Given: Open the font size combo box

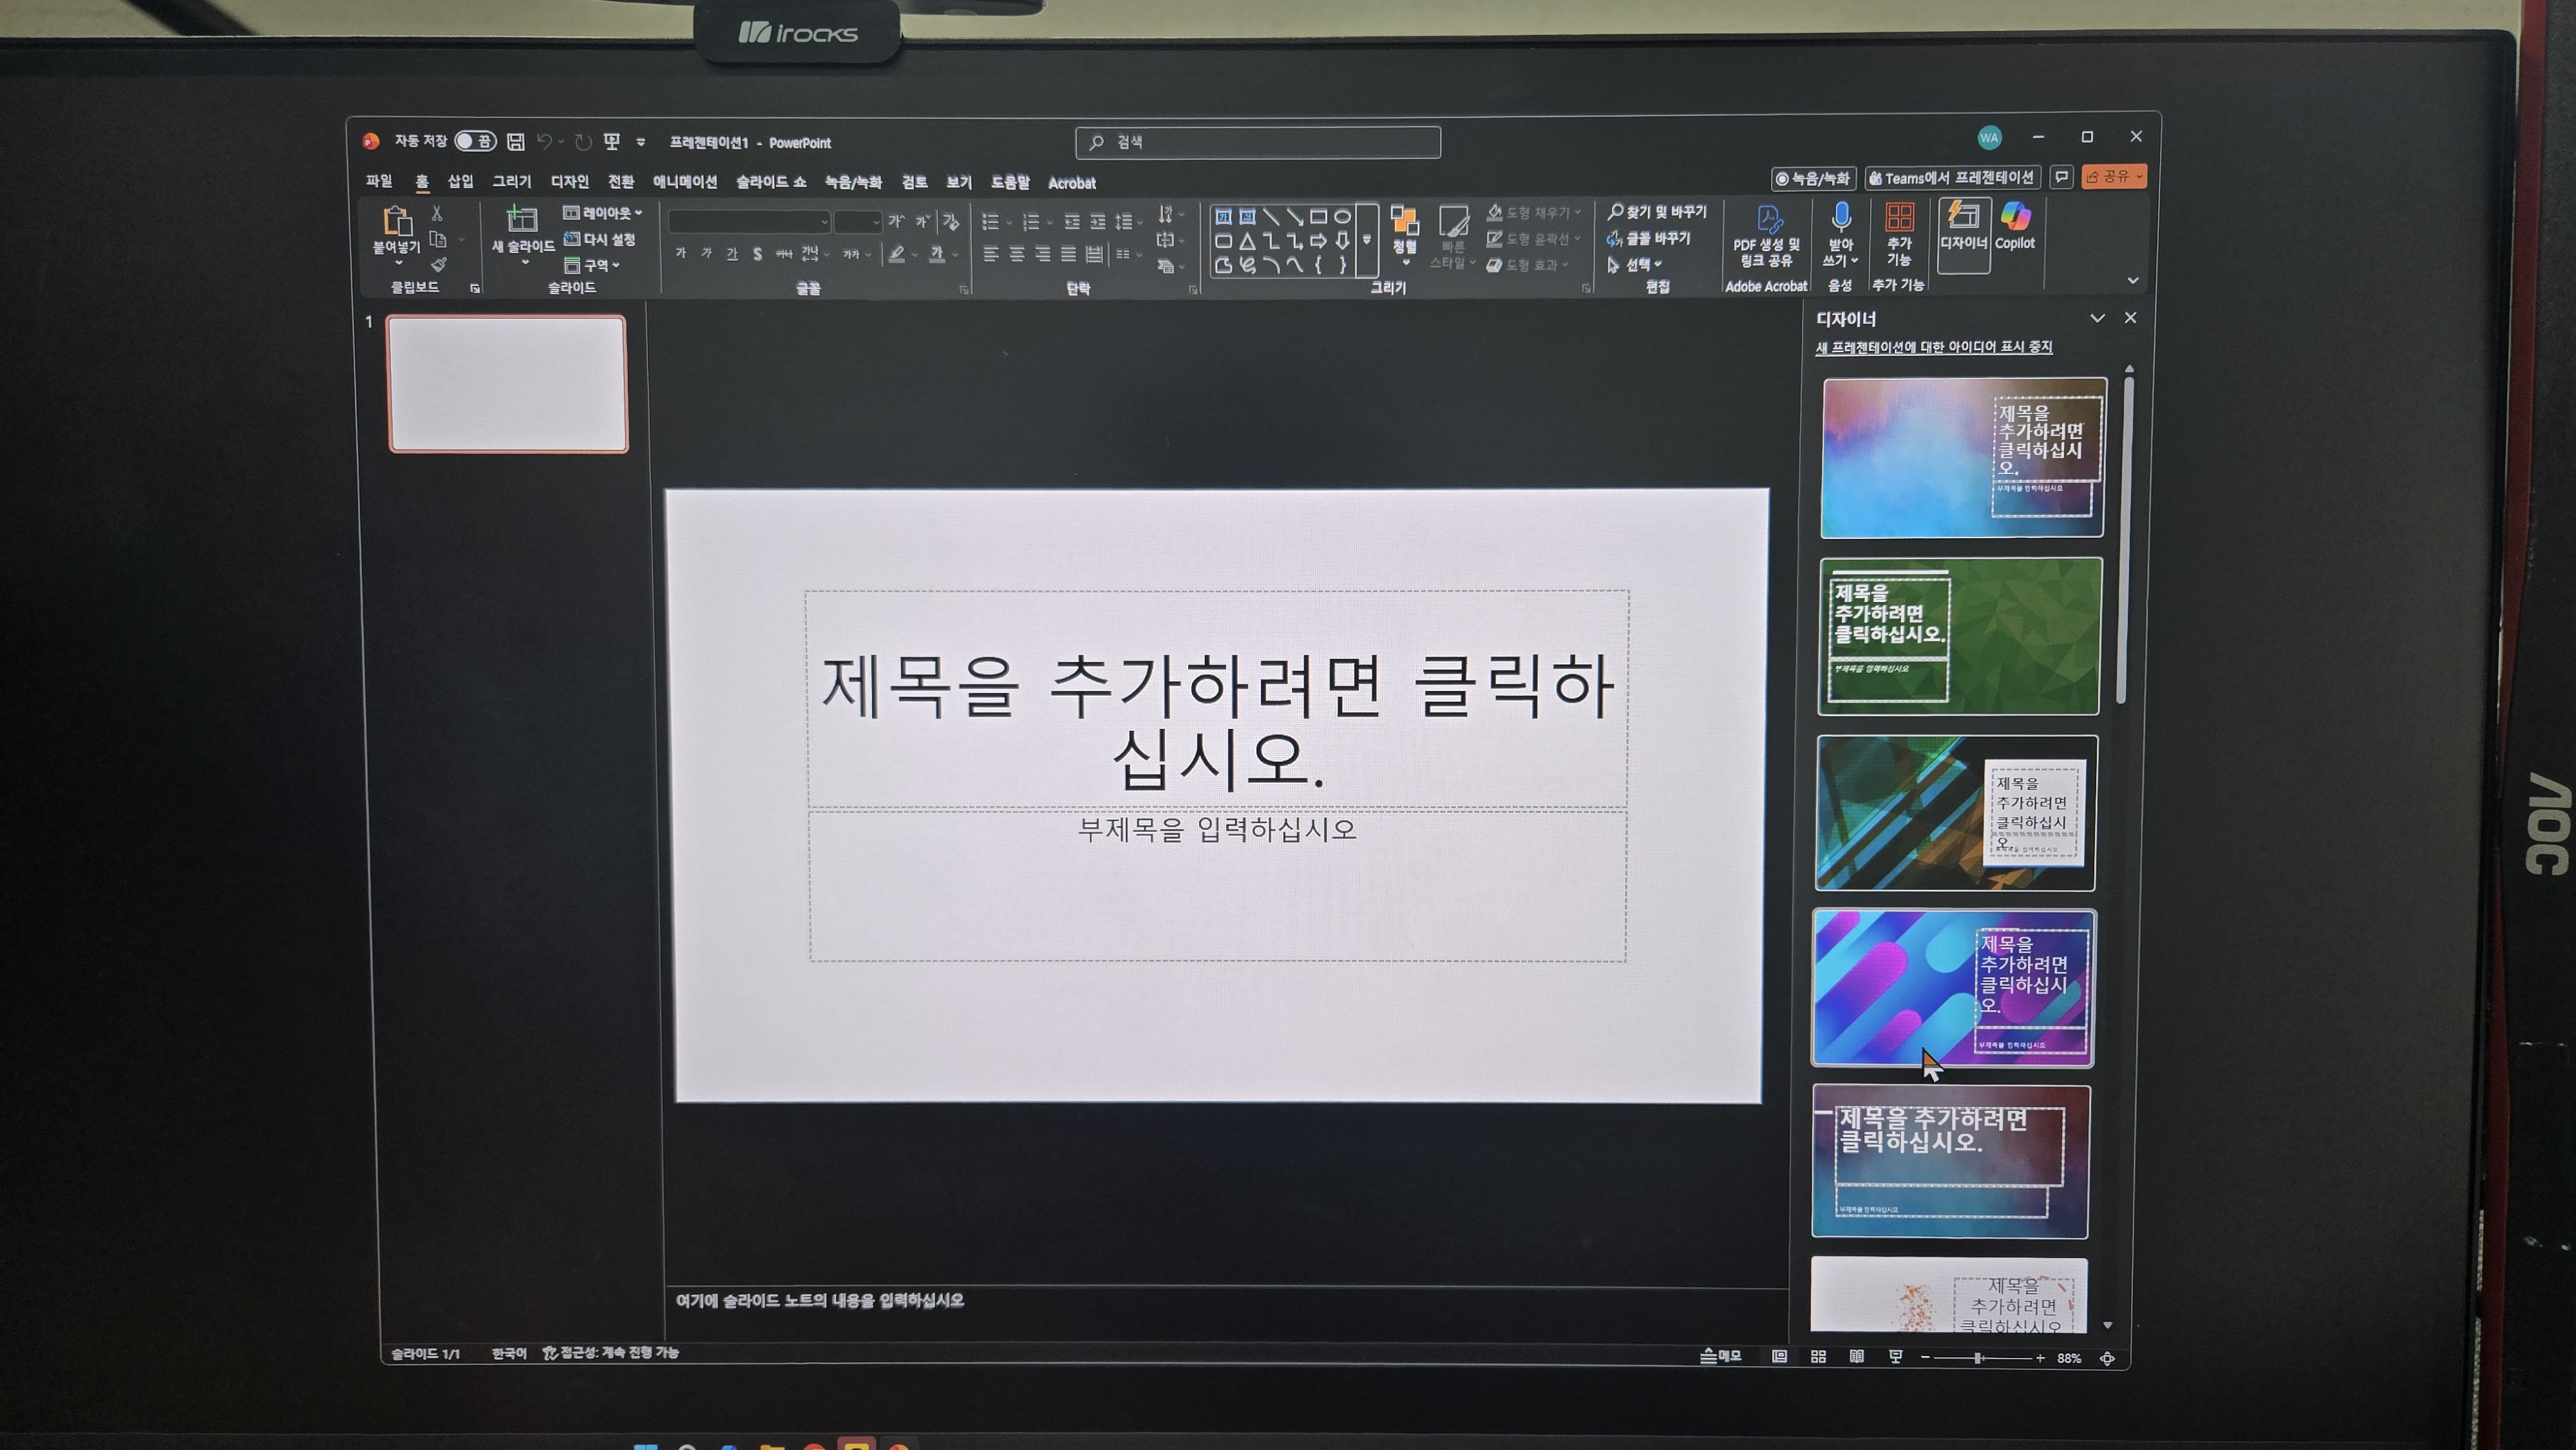Looking at the screenshot, I should click(x=858, y=221).
